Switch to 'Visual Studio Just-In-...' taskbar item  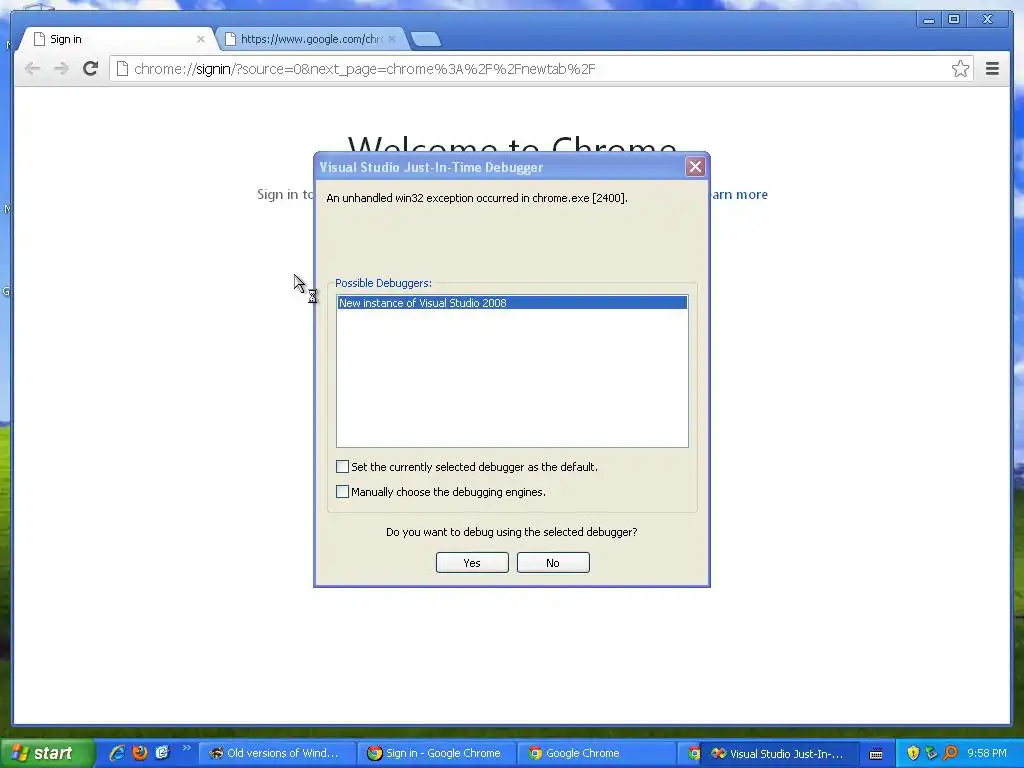pos(778,753)
